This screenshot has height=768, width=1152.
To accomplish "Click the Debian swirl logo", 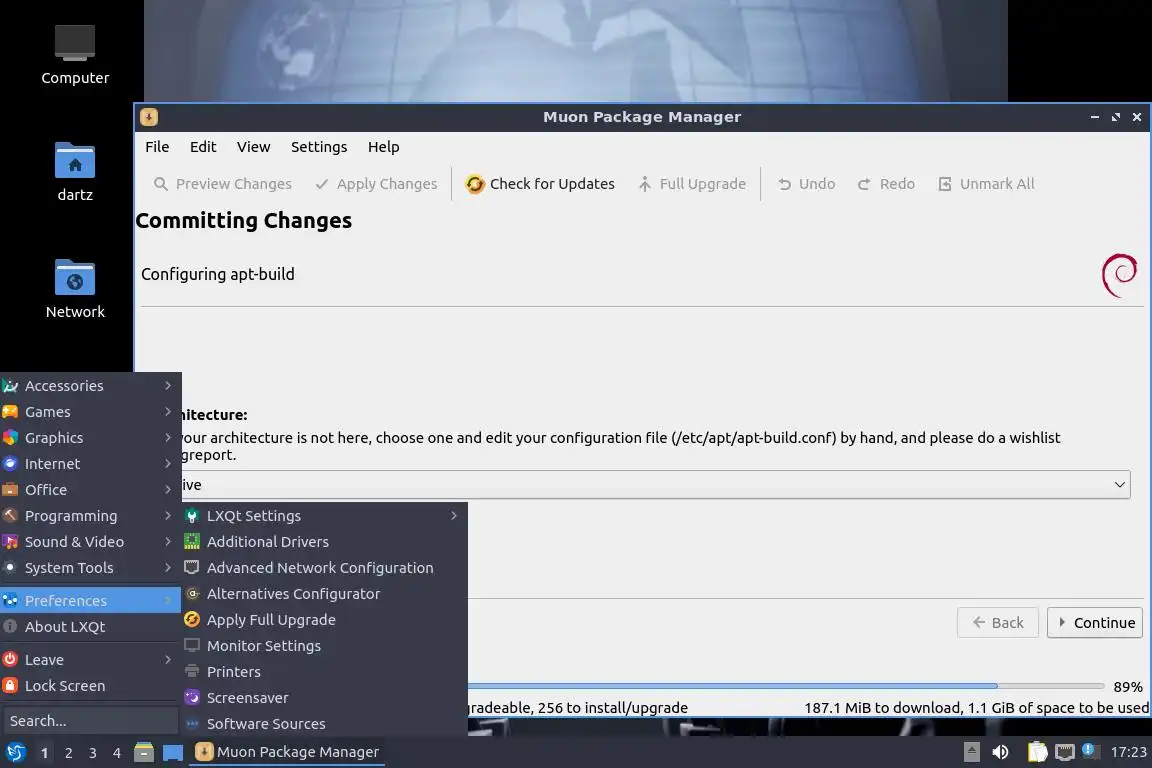I will coord(1120,276).
